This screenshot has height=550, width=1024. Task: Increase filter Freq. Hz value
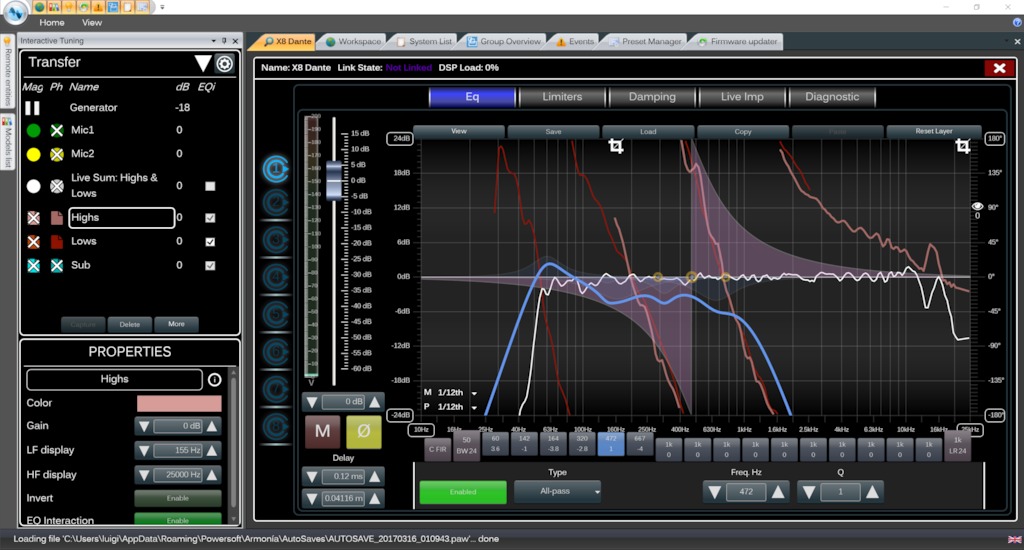point(778,492)
